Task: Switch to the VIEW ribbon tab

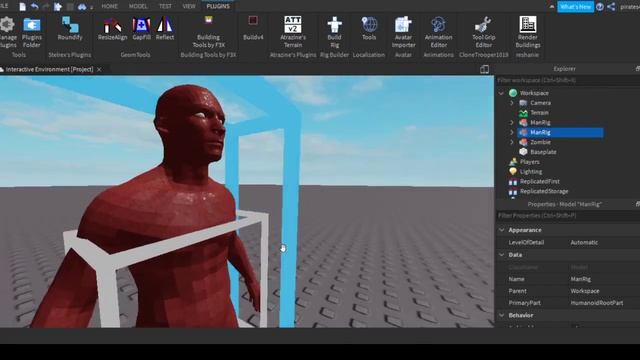Action: 189,7
